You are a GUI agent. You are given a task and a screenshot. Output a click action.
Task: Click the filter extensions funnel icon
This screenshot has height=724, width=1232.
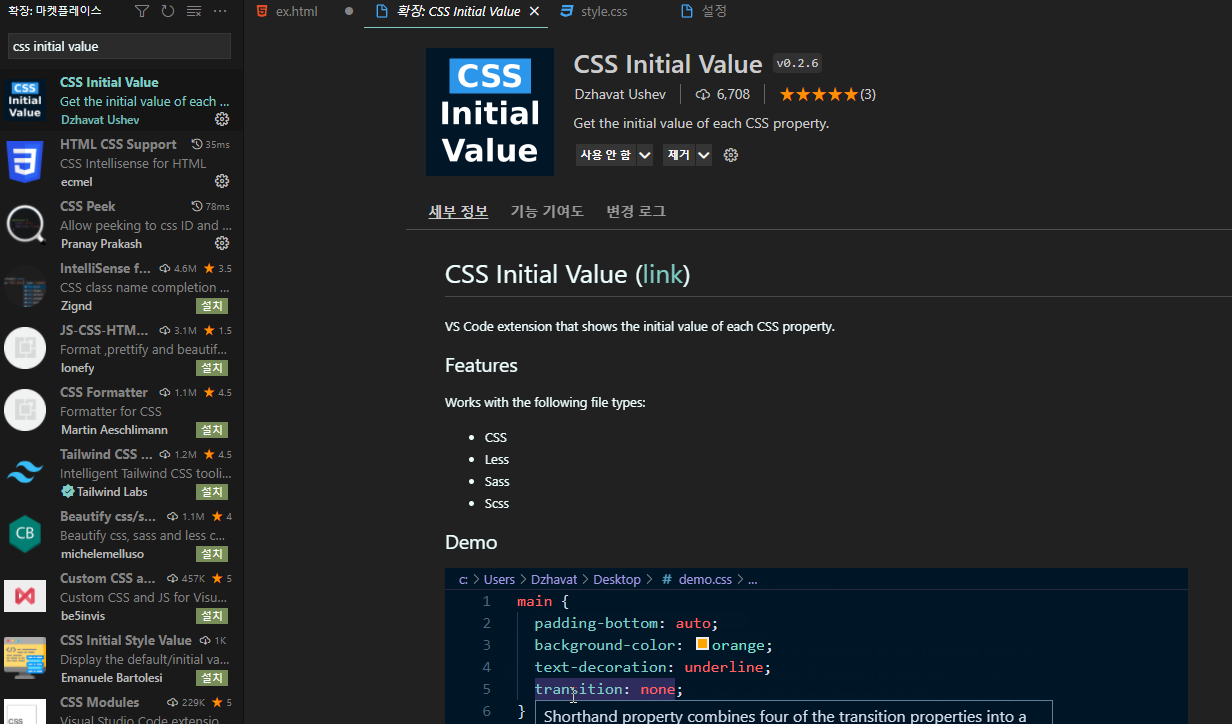tap(142, 11)
